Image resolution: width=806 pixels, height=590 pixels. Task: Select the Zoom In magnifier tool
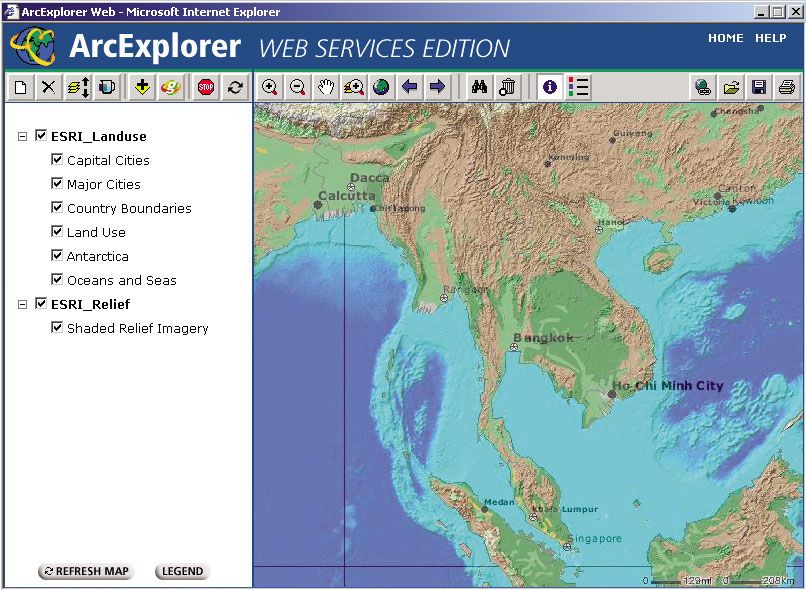[270, 87]
